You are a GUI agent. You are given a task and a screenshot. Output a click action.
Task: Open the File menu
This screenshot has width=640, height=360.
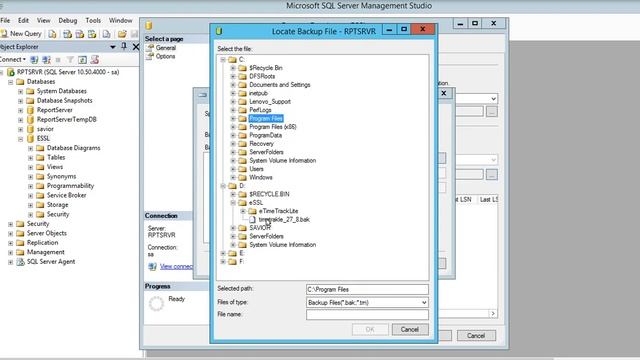pos(5,20)
